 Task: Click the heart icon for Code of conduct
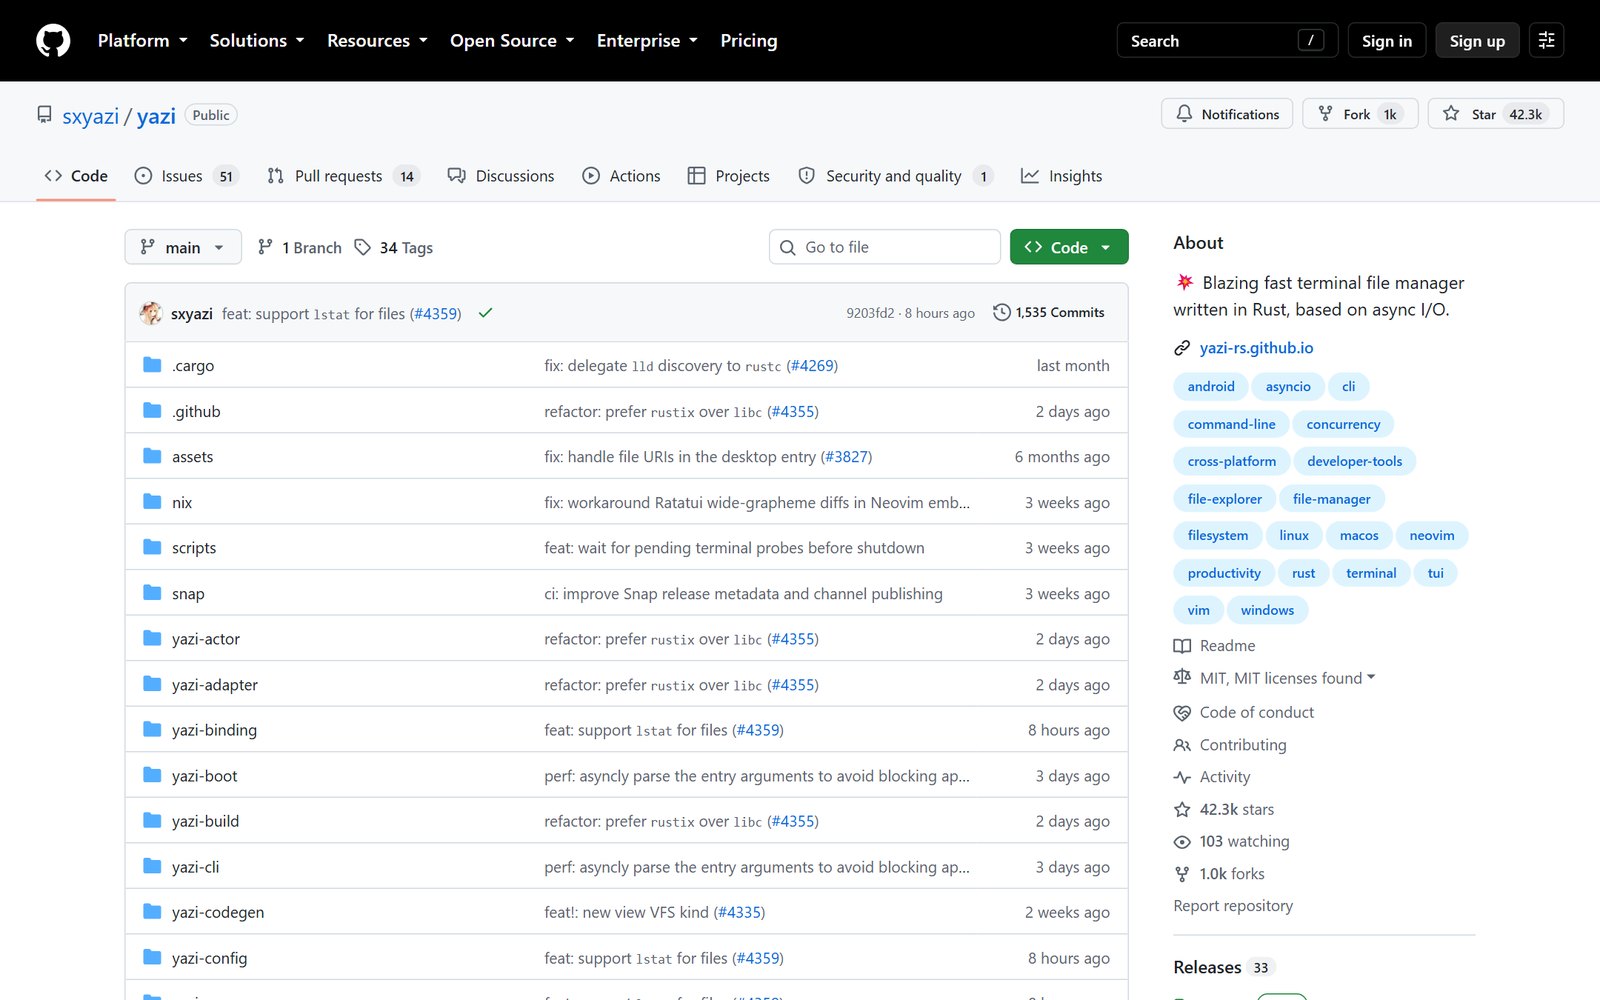[1182, 712]
